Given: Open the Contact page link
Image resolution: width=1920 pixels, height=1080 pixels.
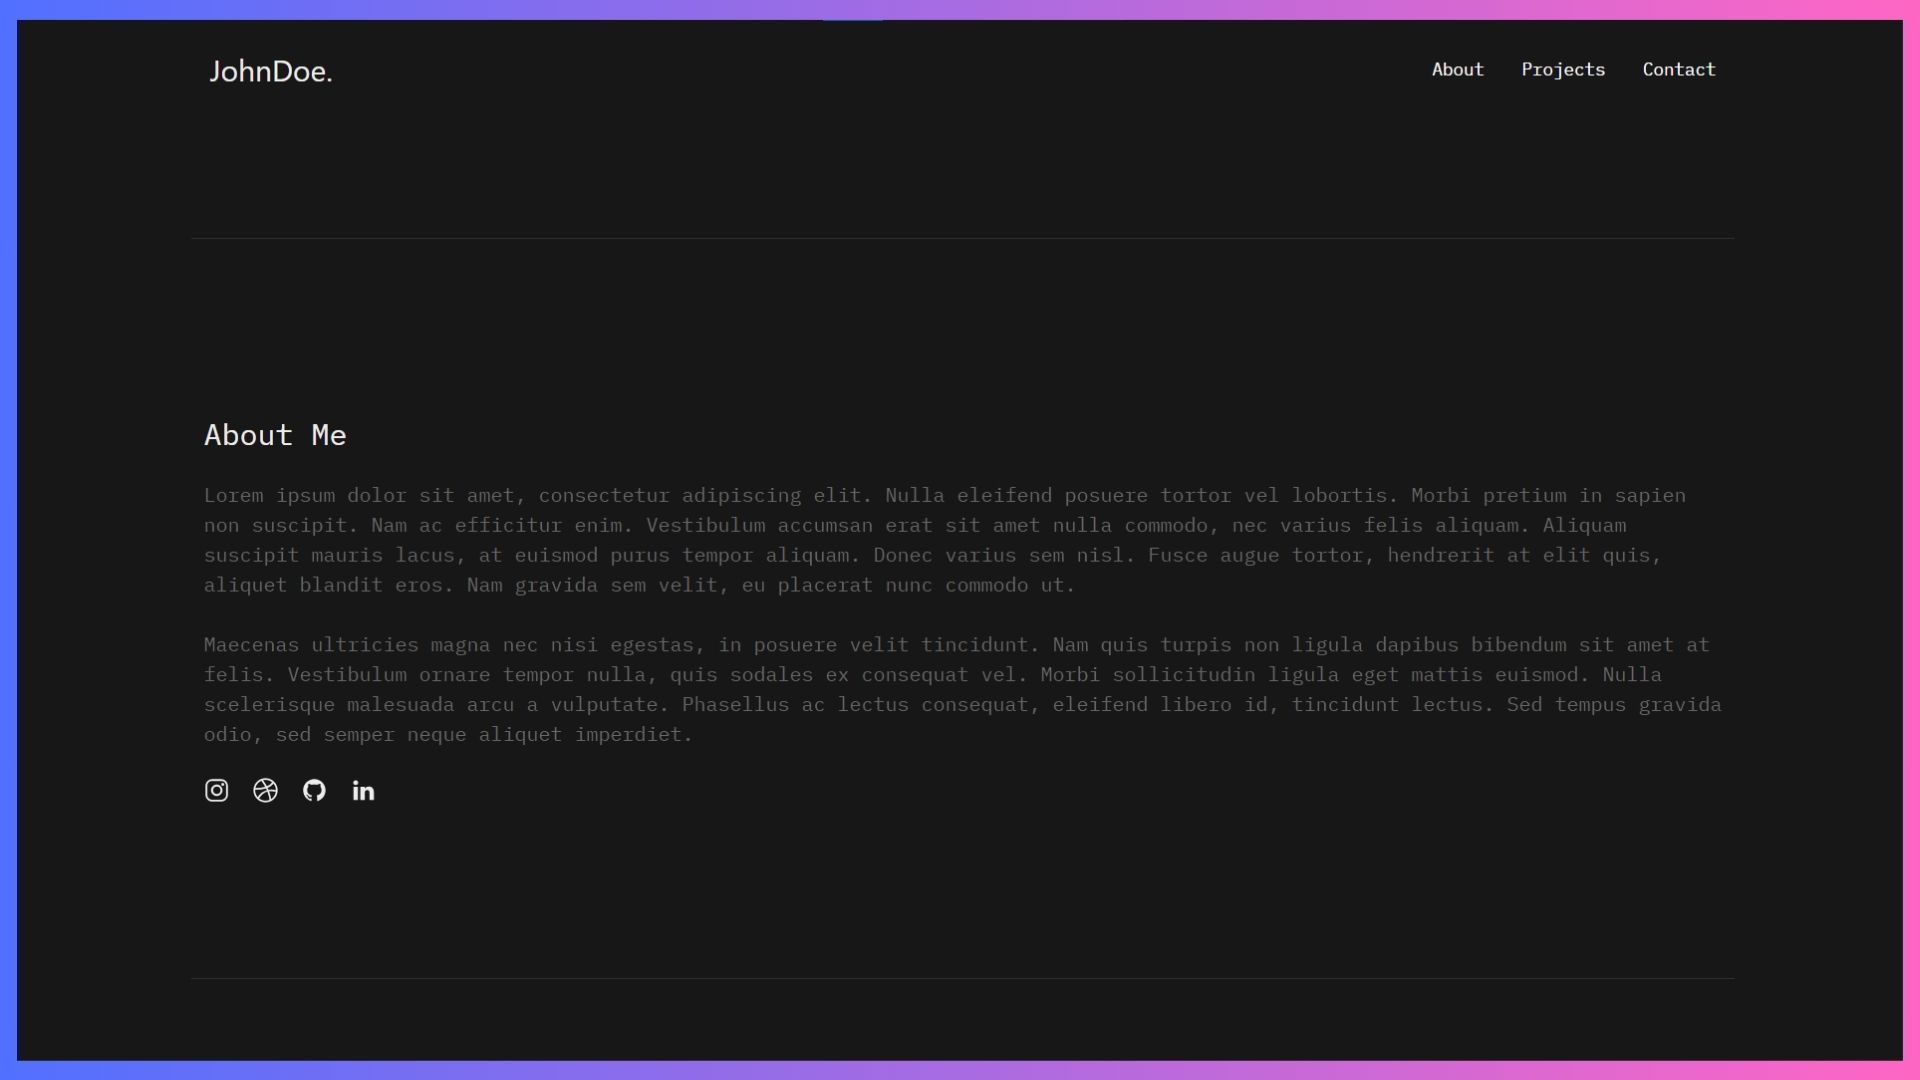Looking at the screenshot, I should coord(1678,69).
